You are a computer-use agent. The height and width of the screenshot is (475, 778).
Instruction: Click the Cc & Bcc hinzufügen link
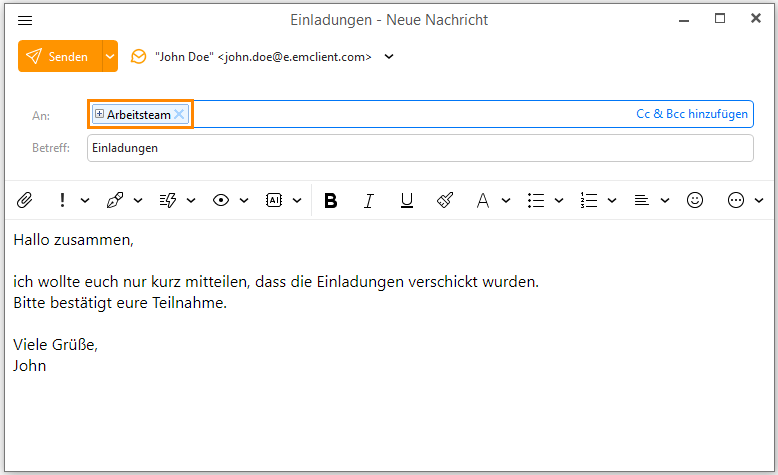click(x=691, y=114)
